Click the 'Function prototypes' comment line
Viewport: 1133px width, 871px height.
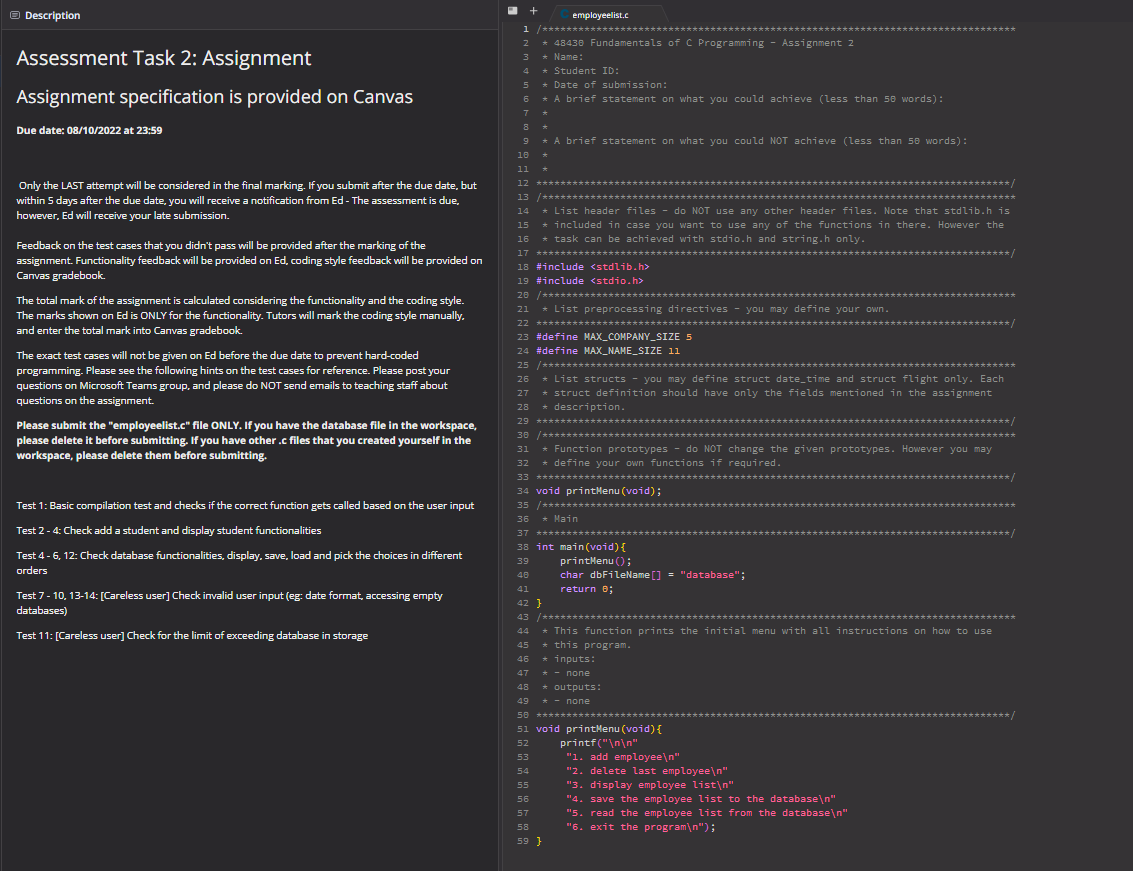pos(767,449)
